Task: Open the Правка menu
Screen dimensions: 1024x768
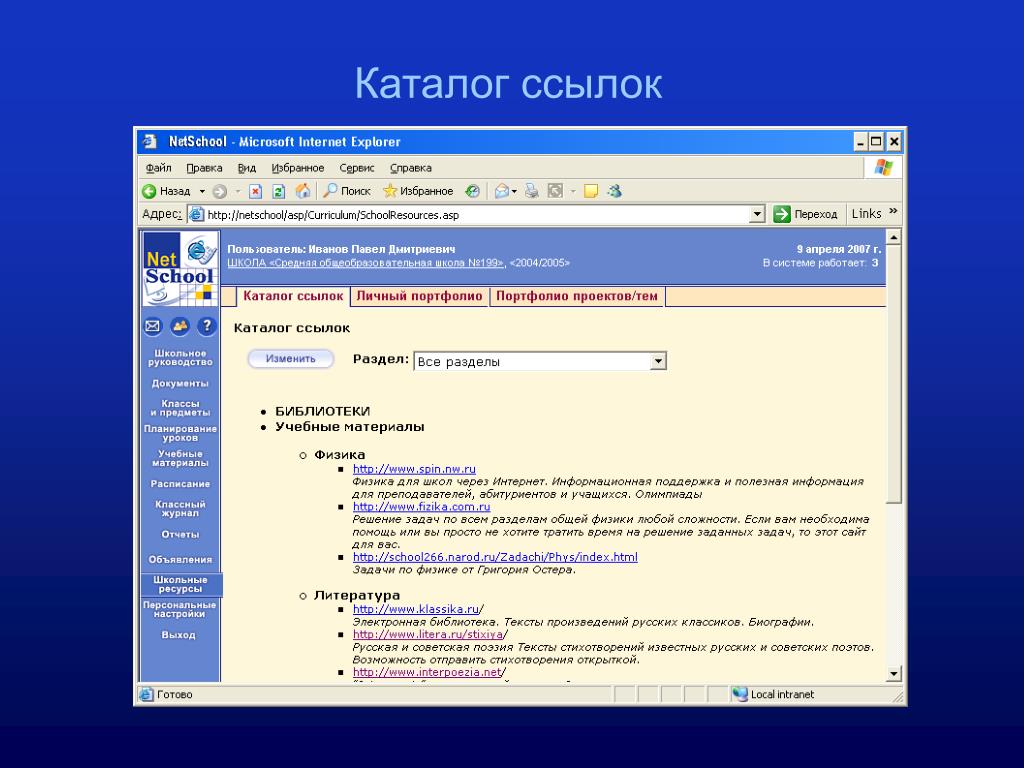Action: (204, 168)
